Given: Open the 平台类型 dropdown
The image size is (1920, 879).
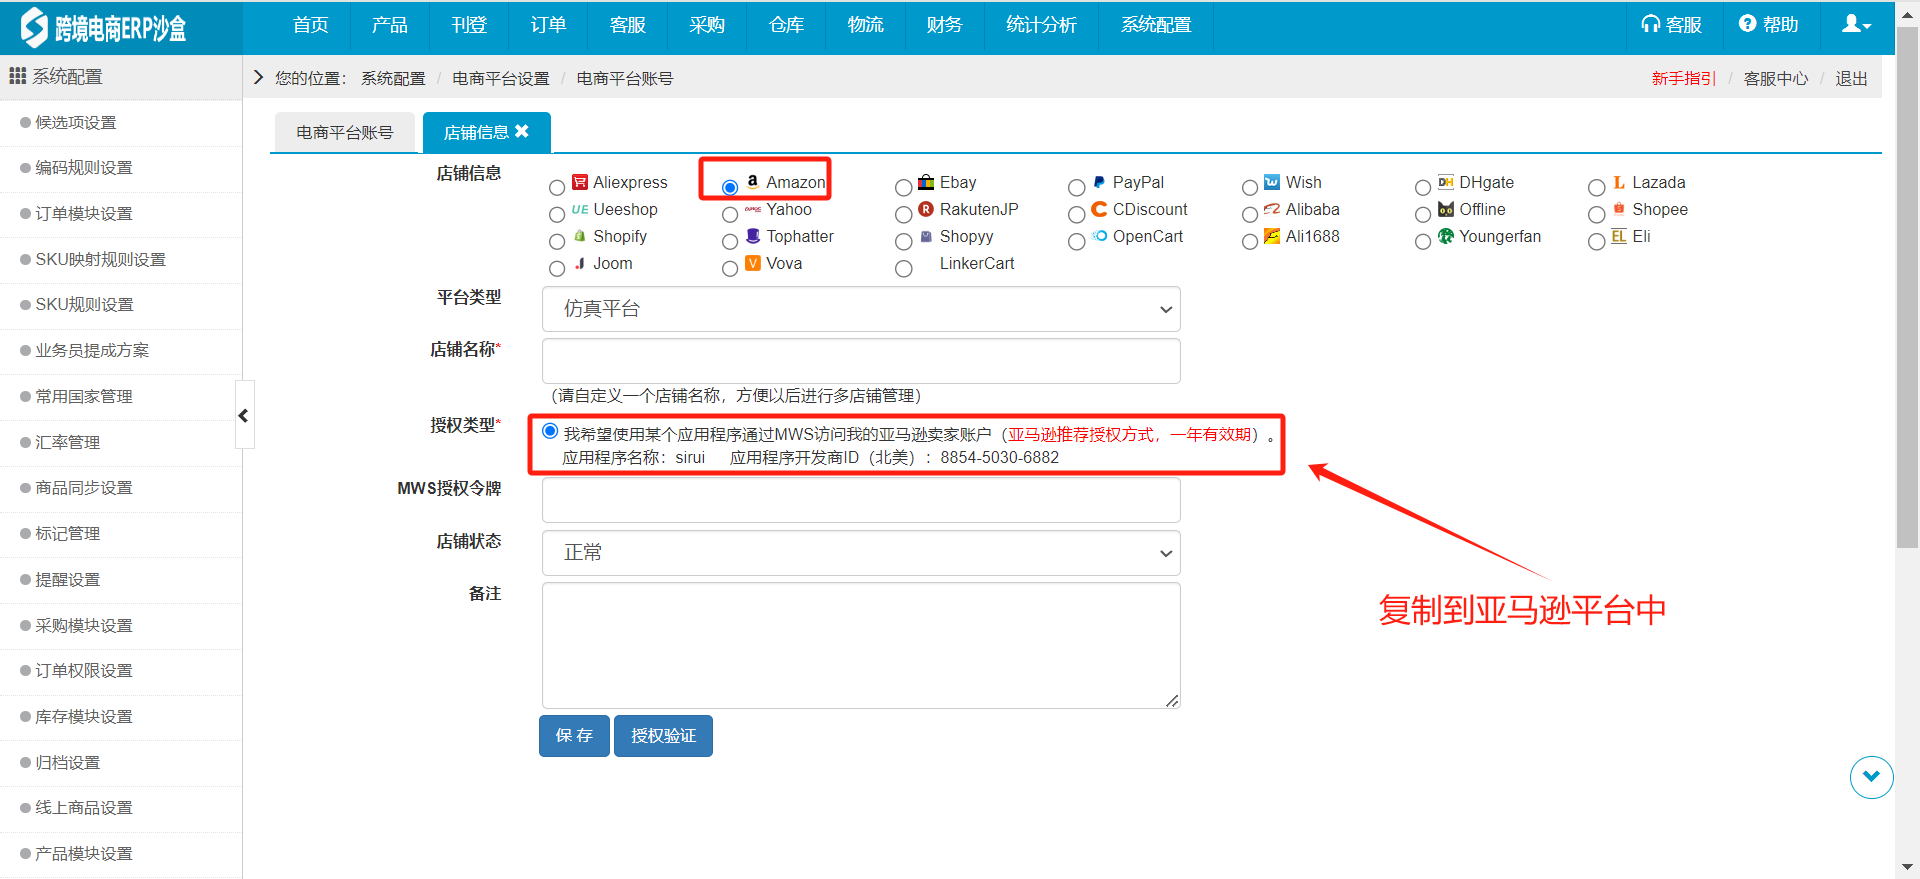Looking at the screenshot, I should [860, 309].
